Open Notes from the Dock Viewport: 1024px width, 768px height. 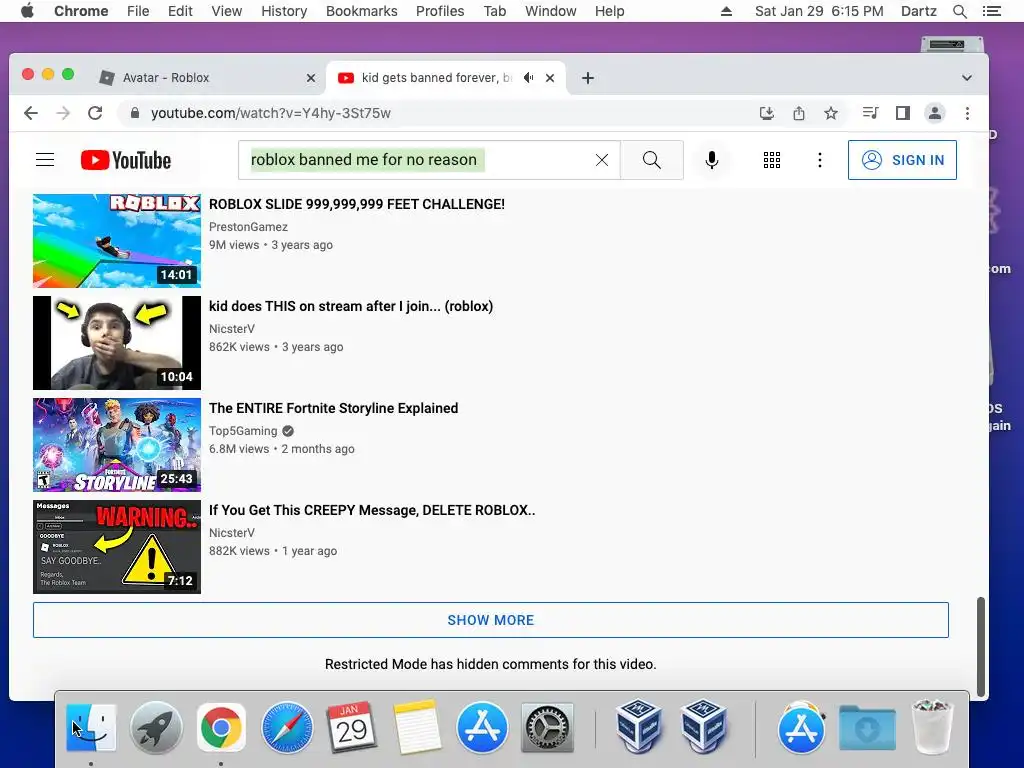coord(417,728)
